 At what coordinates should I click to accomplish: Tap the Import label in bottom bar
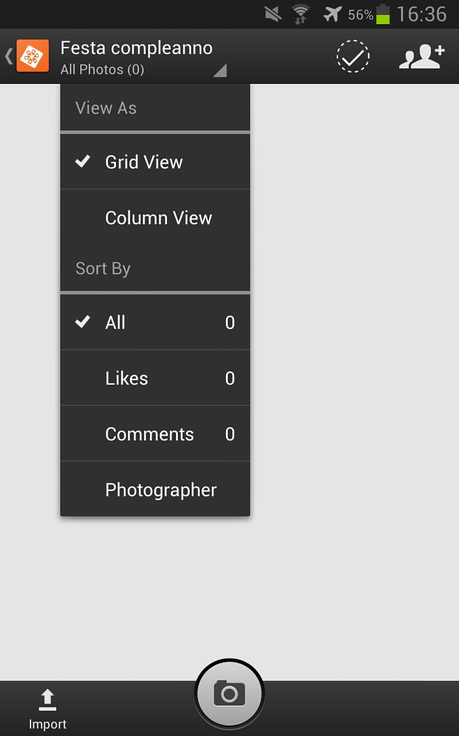pyautogui.click(x=47, y=724)
